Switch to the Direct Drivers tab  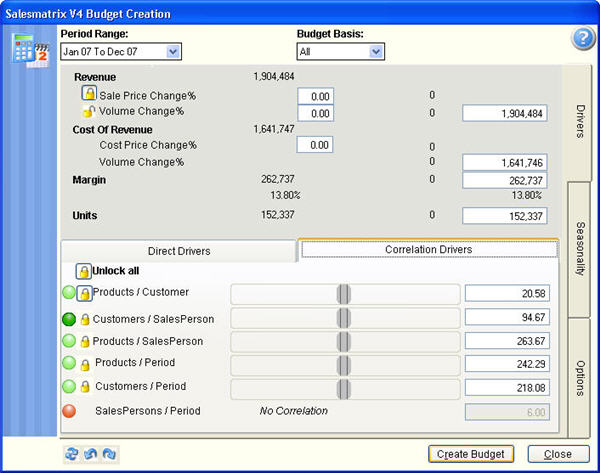pyautogui.click(x=179, y=250)
